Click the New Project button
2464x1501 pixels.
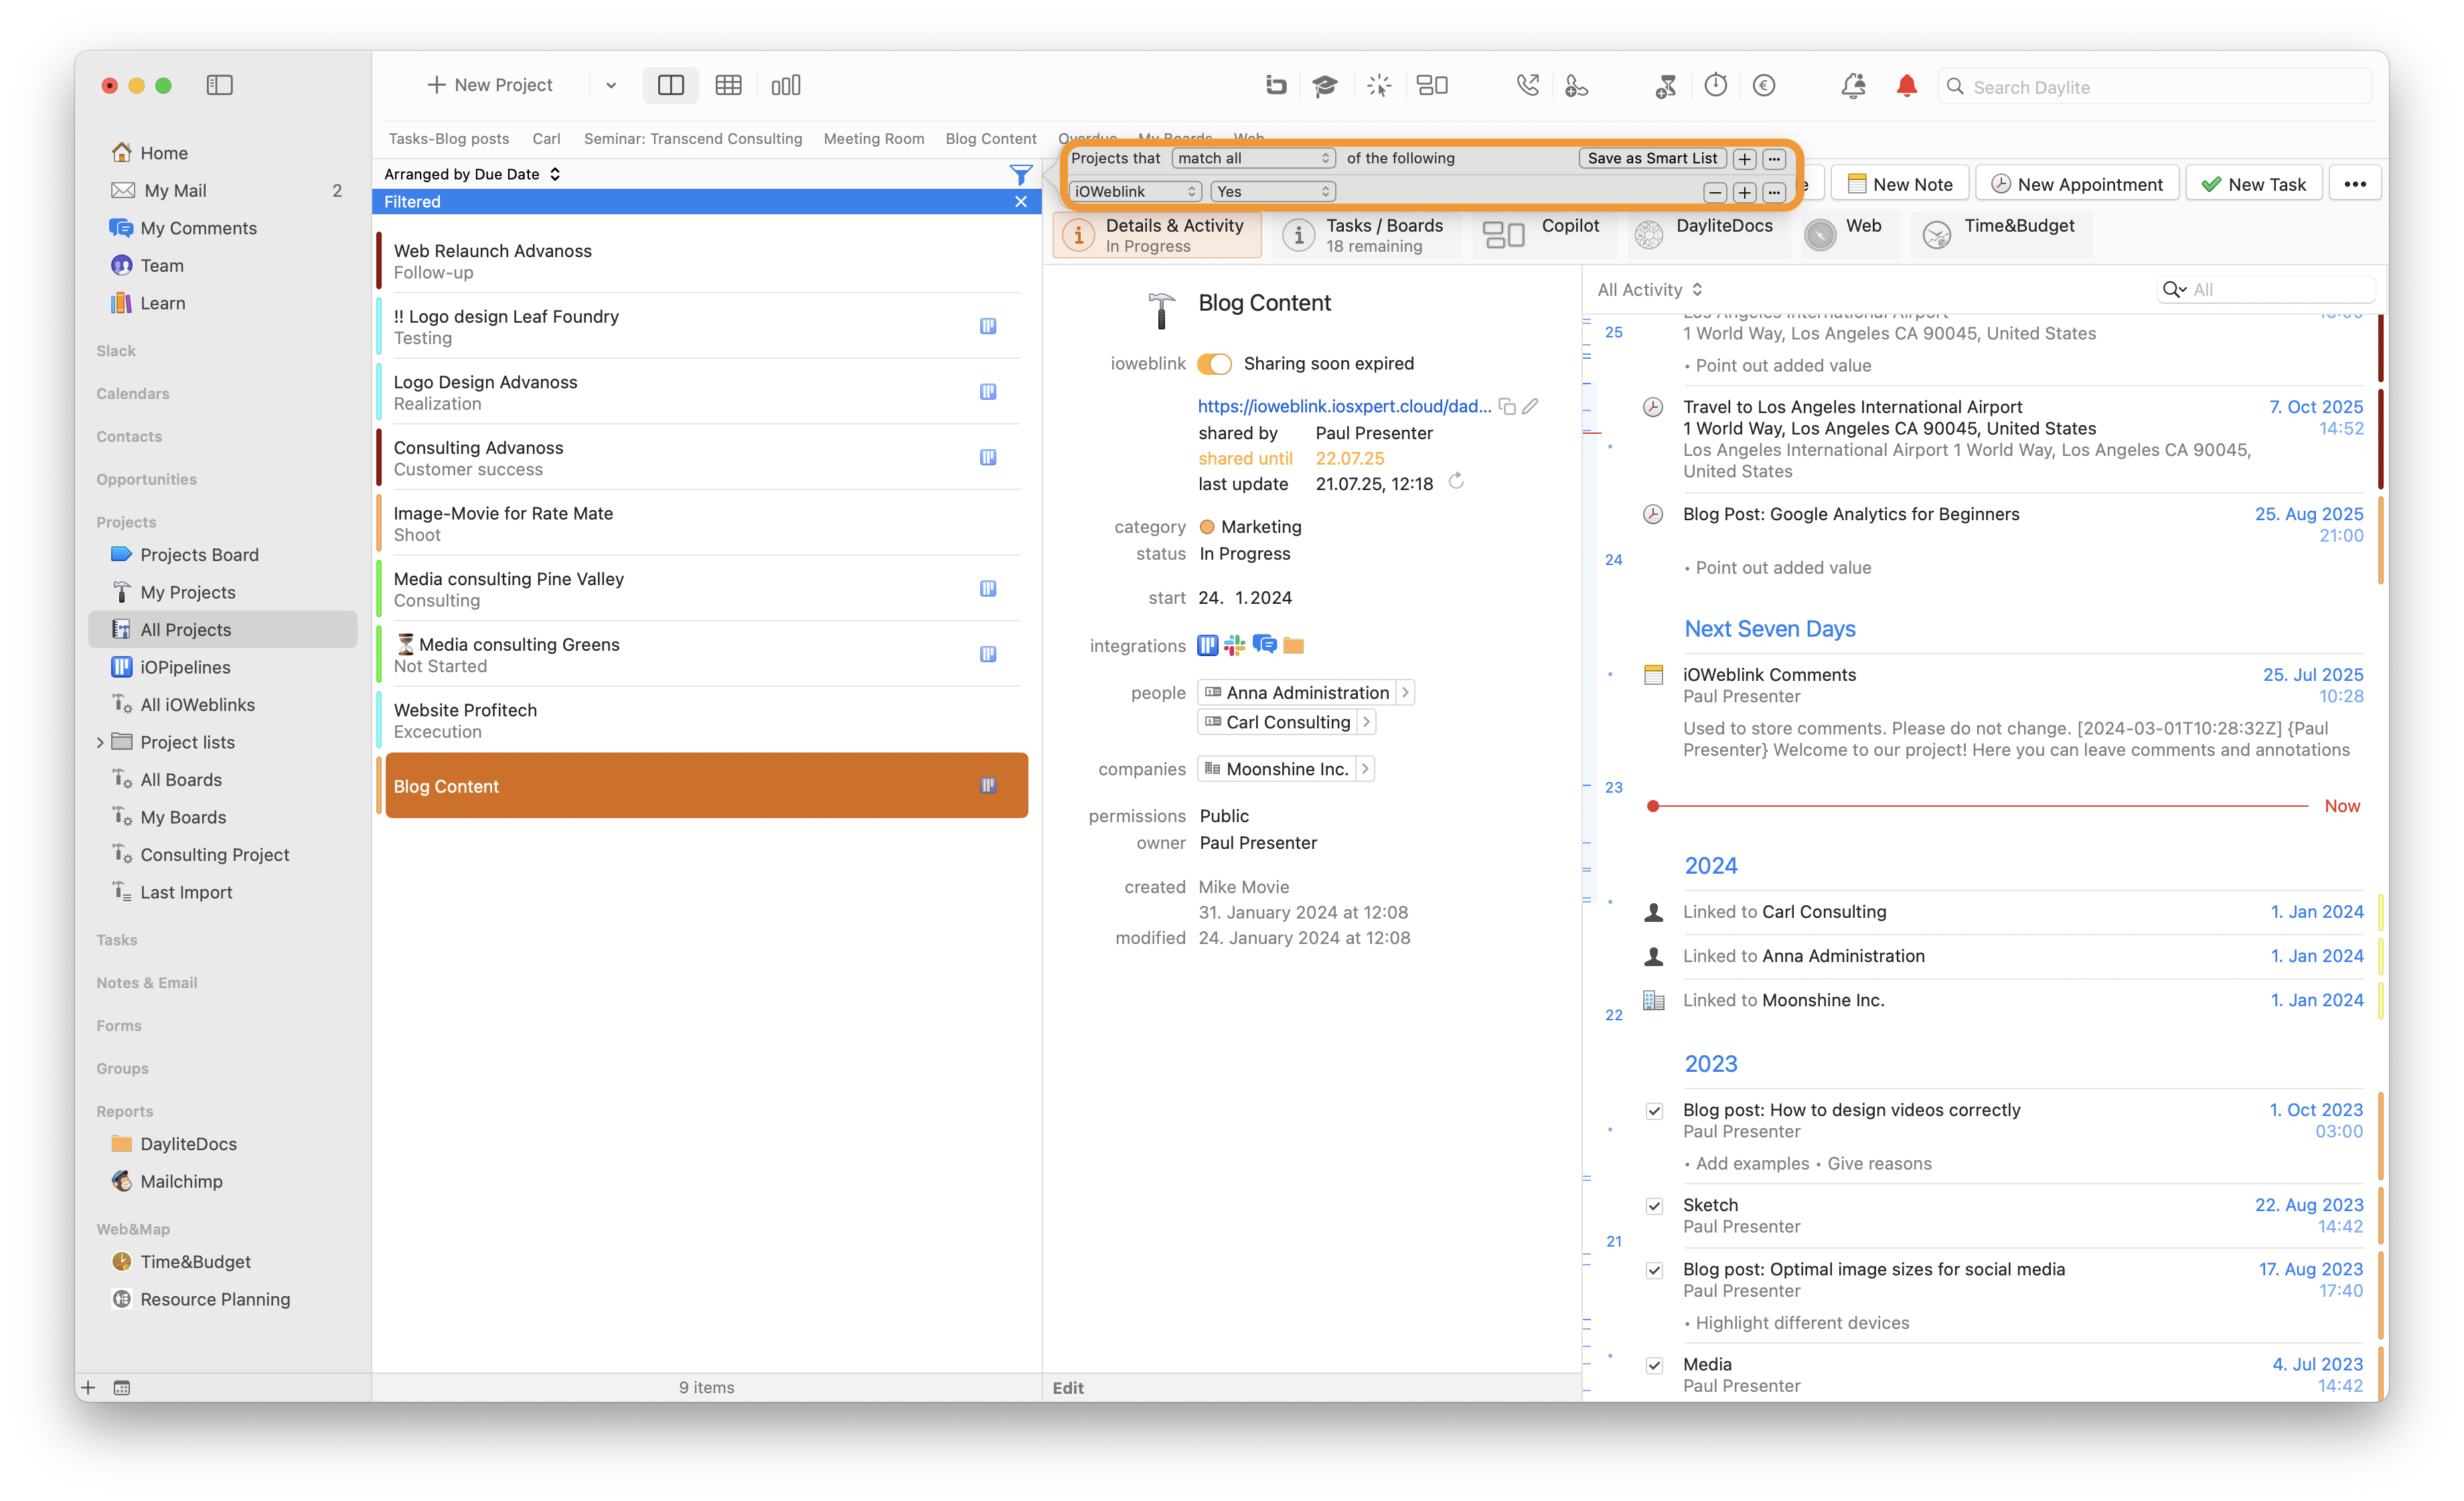(489, 85)
